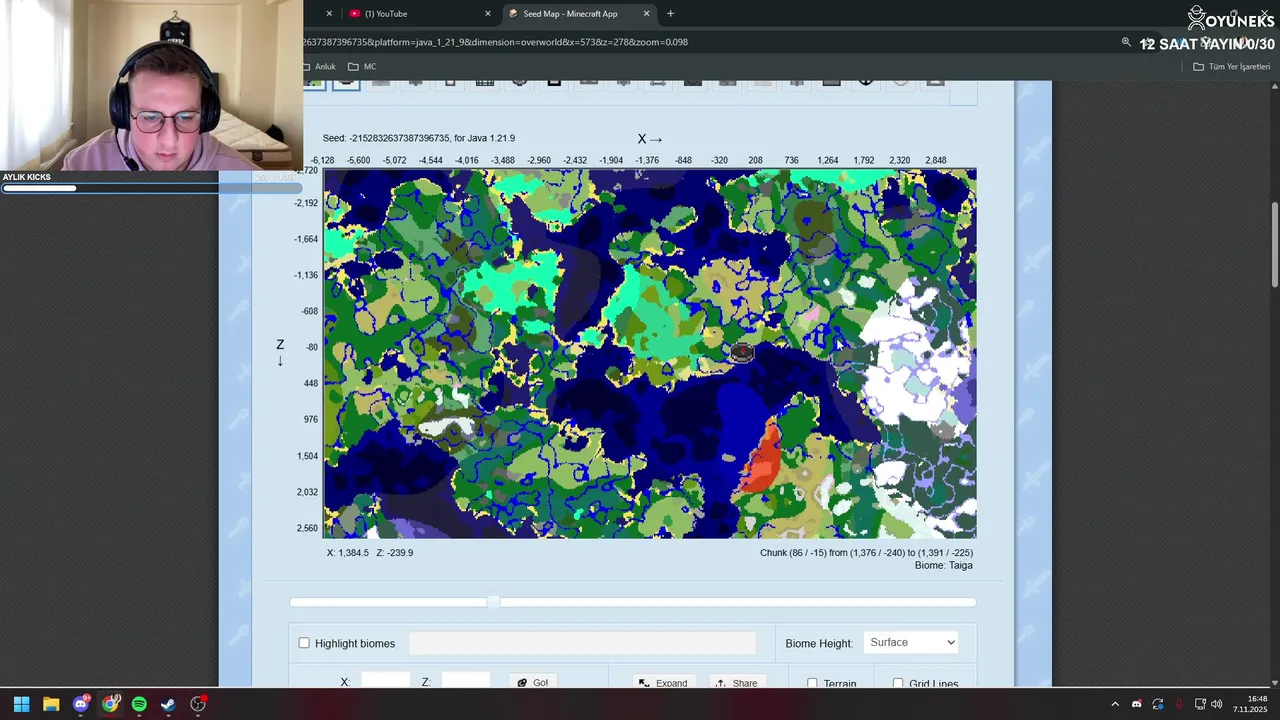Enable the Grid Lines checkbox

[x=898, y=684]
